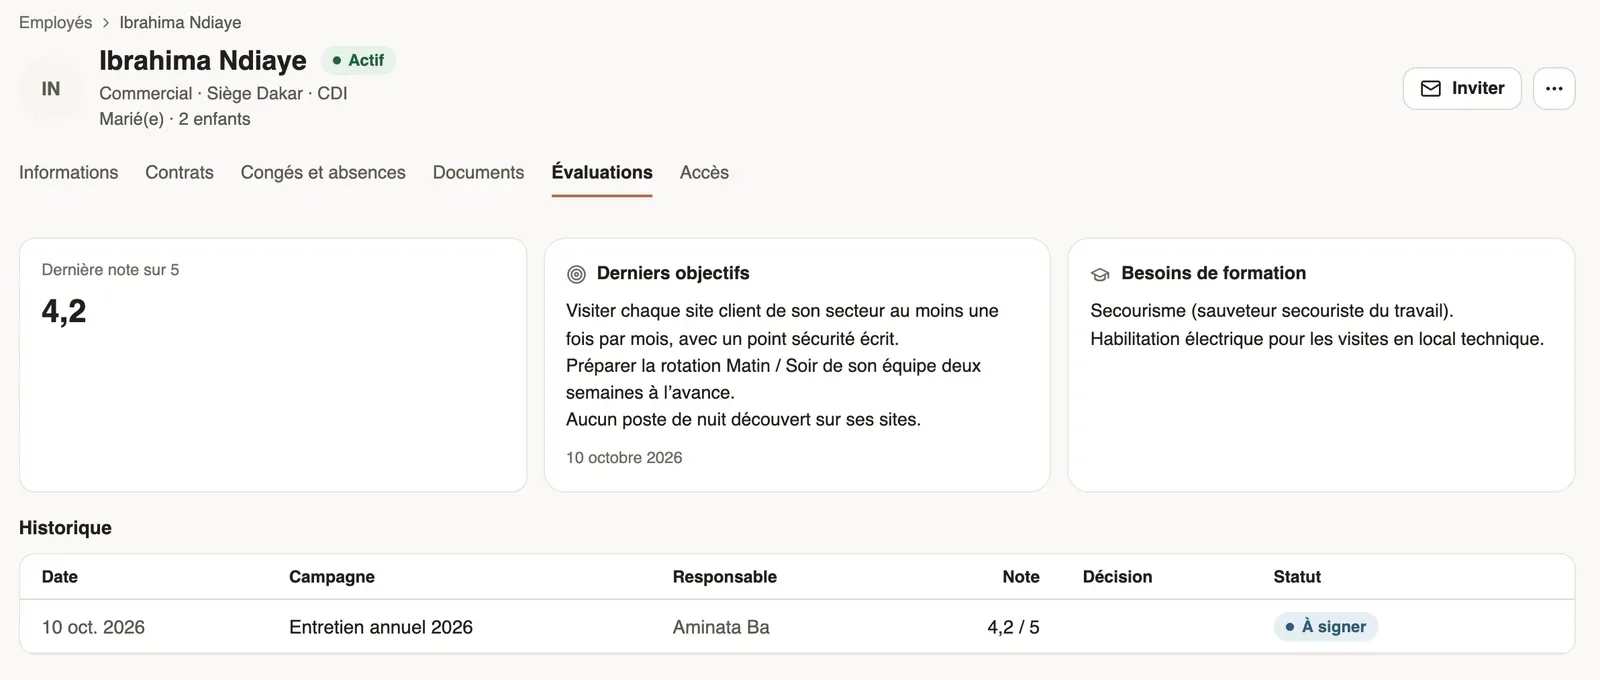Click the Commercial · Siège Dakar · CDI line
Viewport: 1600px width, 680px height.
click(223, 93)
